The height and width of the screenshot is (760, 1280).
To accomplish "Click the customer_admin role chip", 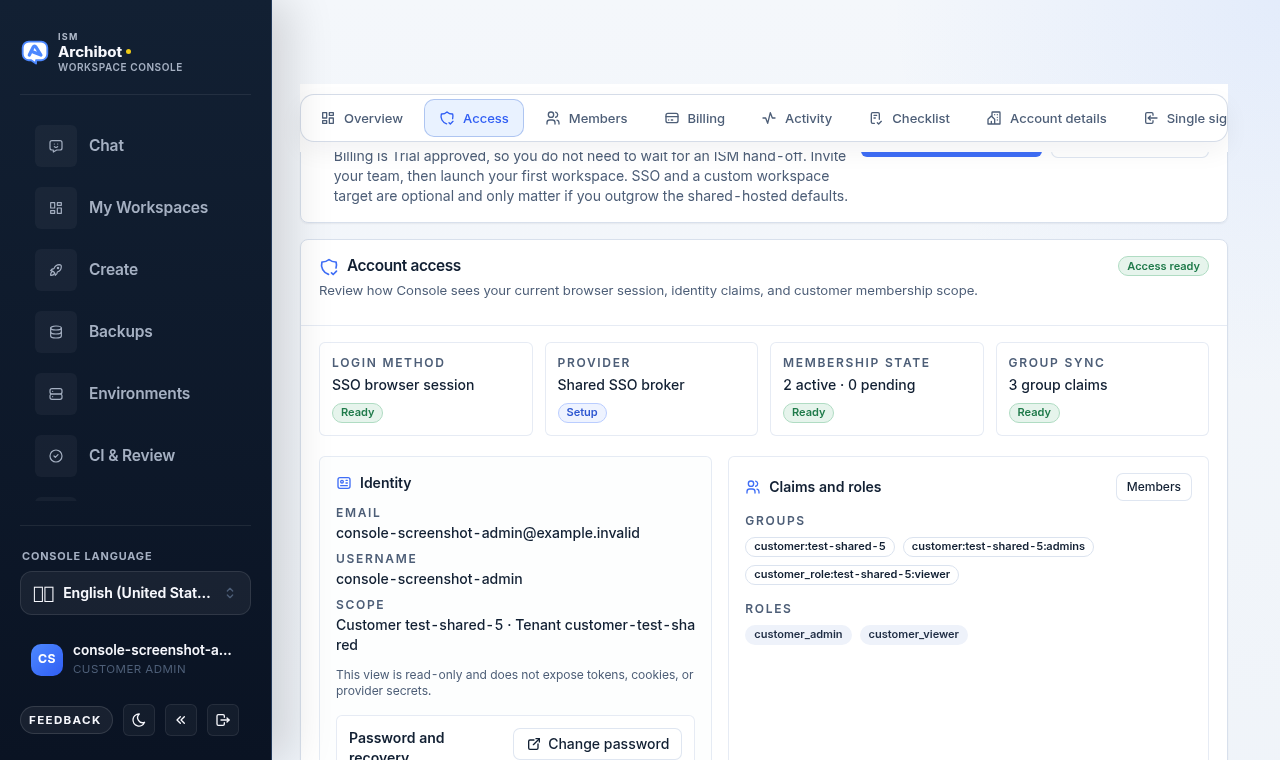I will (798, 635).
